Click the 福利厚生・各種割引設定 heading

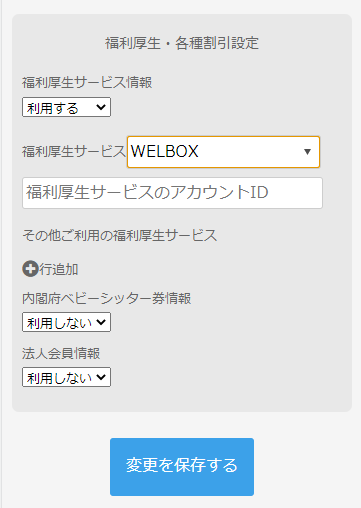(x=182, y=43)
